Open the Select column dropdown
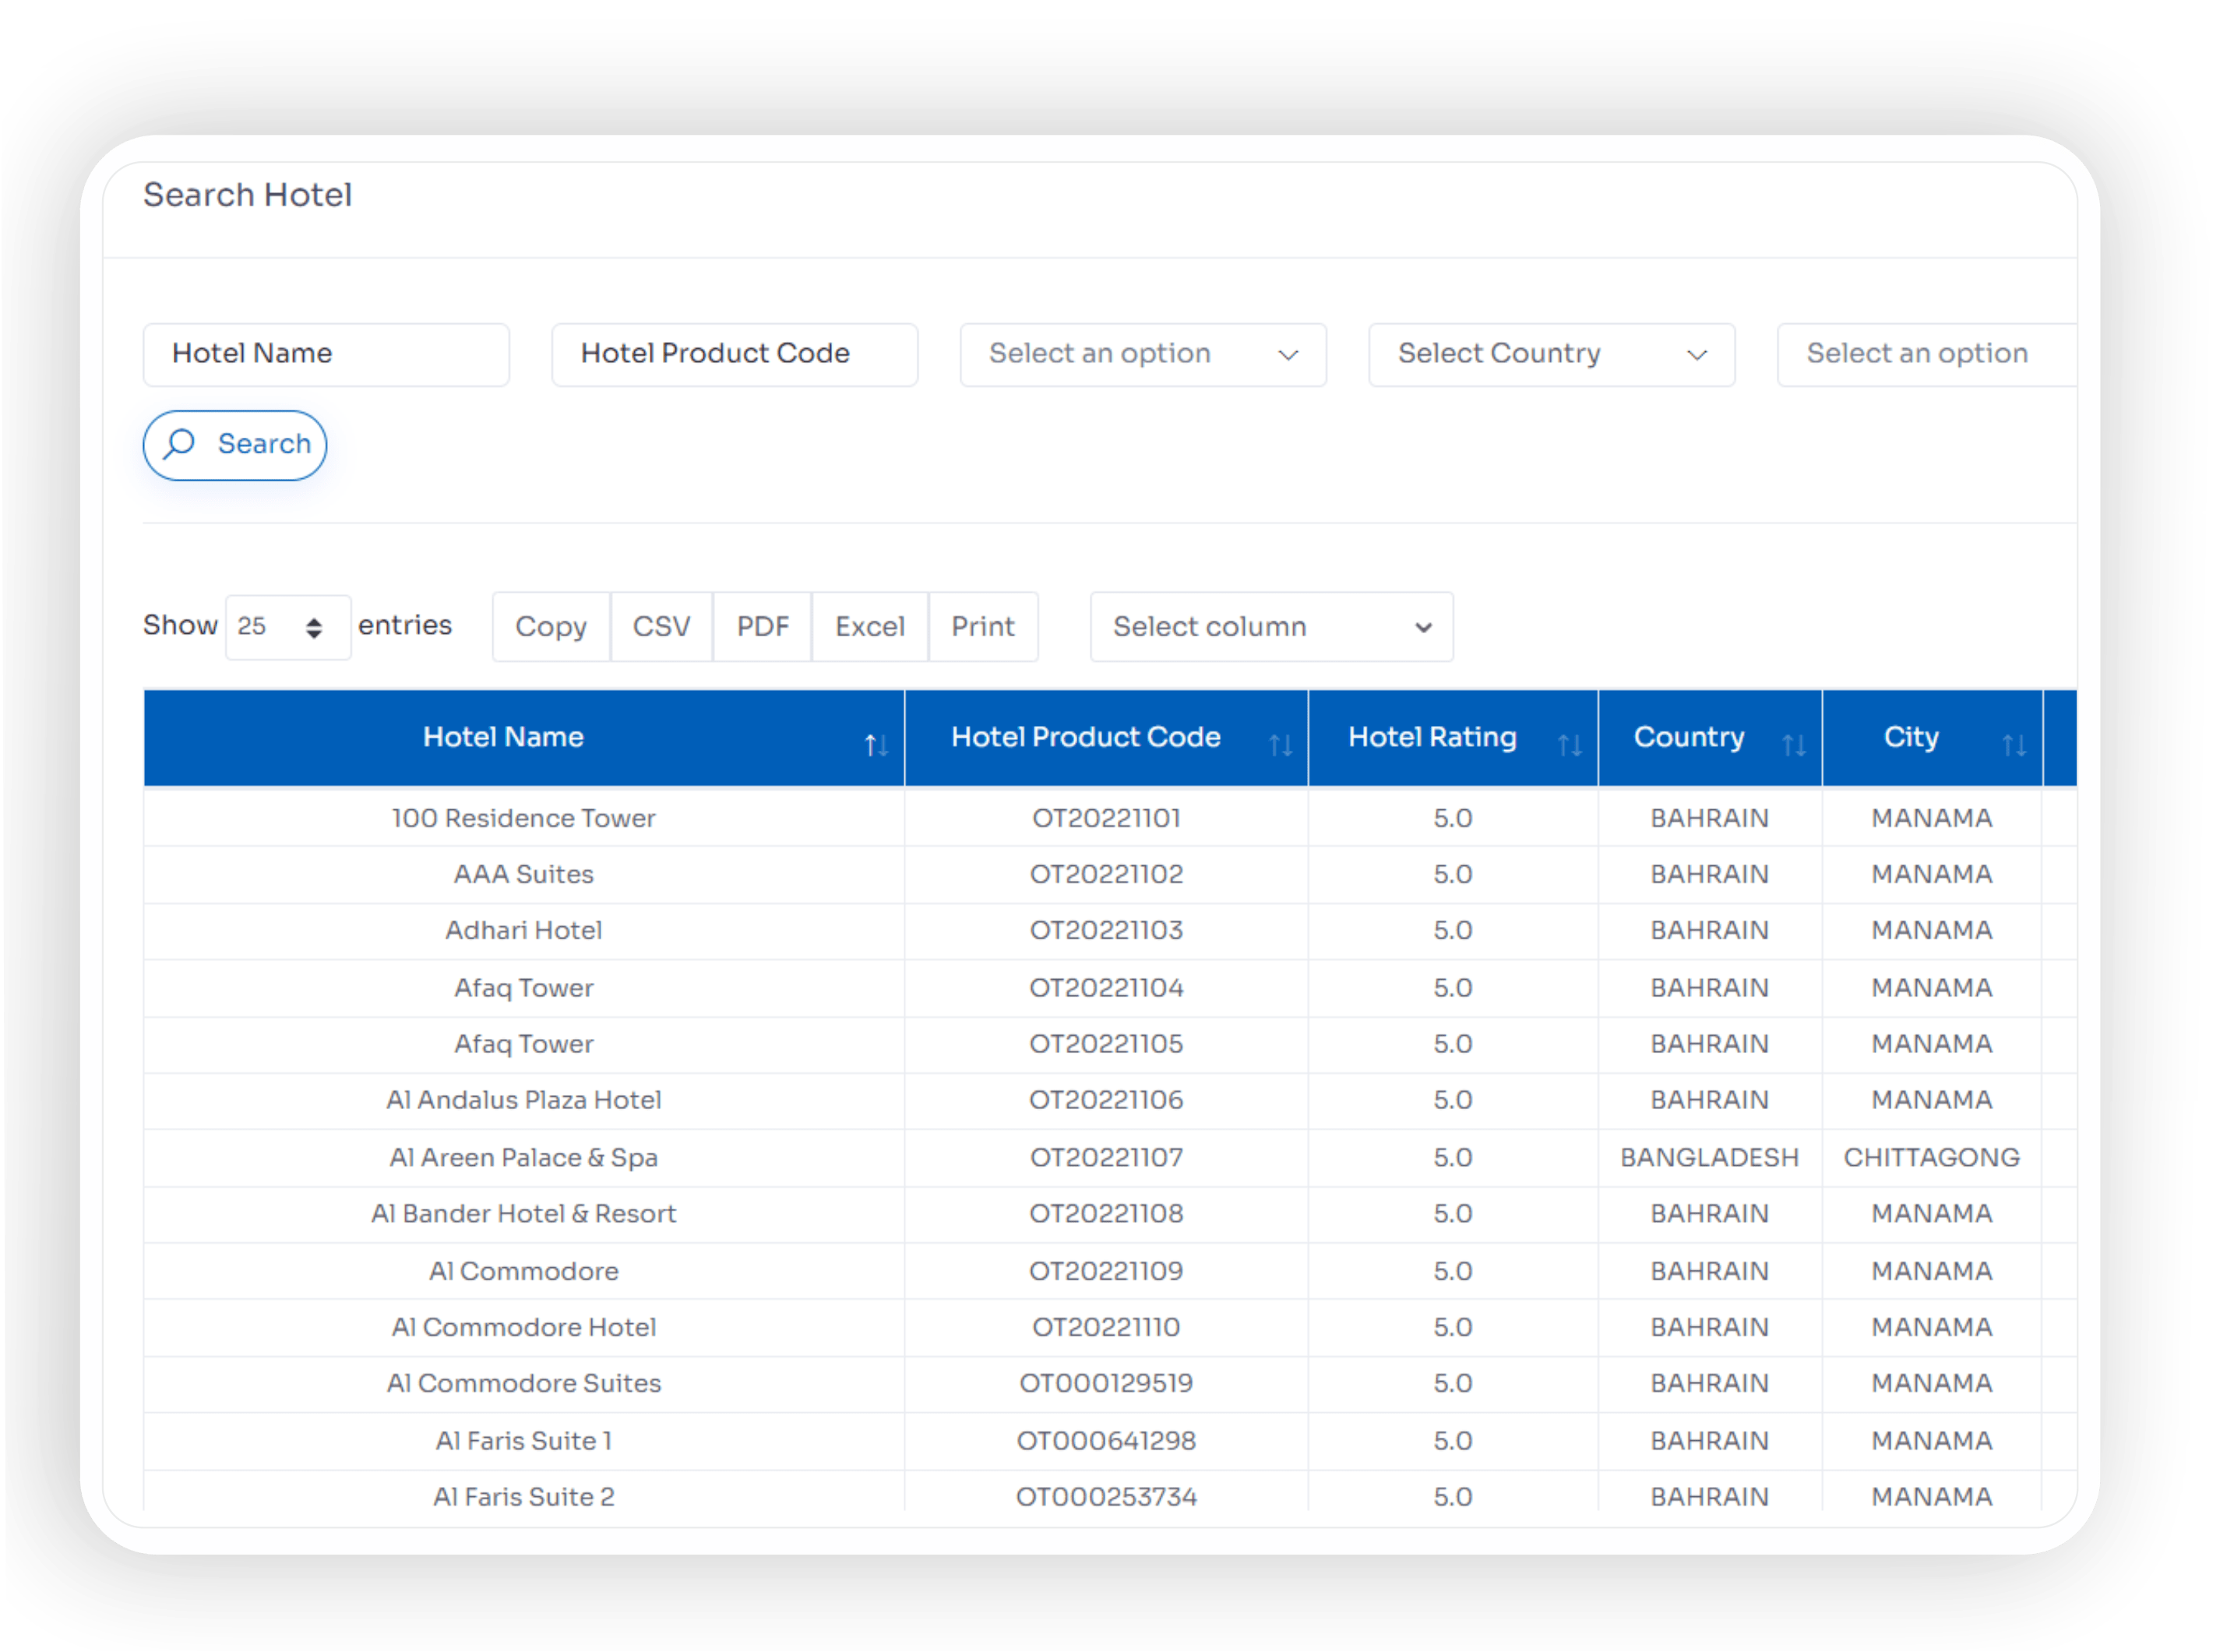Viewport: 2234px width, 1652px height. coord(1273,628)
